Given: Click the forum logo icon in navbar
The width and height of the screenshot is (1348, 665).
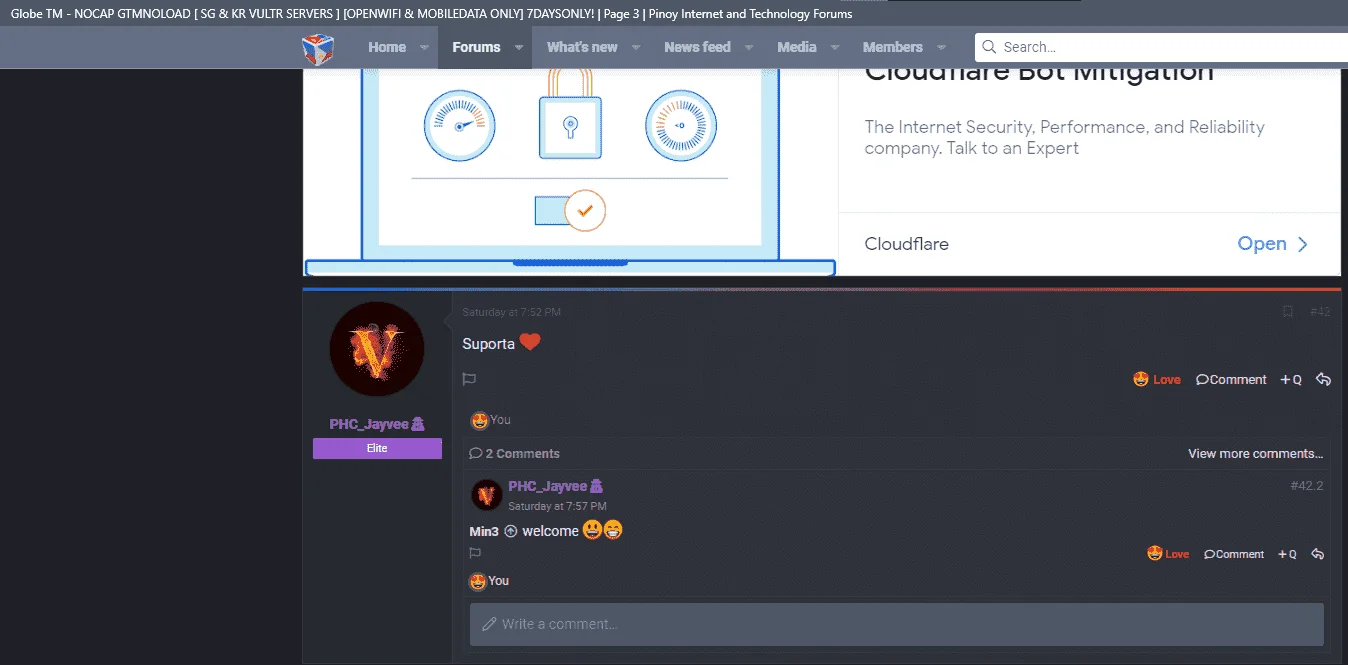Looking at the screenshot, I should (318, 47).
